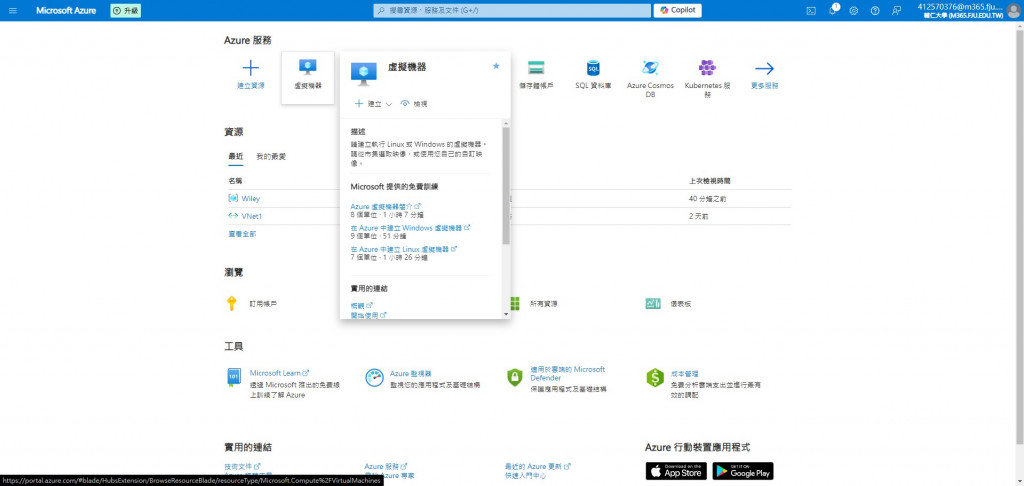The height and width of the screenshot is (486, 1024).
Task: Open the 虛擬機器 service tile
Action: [x=308, y=77]
